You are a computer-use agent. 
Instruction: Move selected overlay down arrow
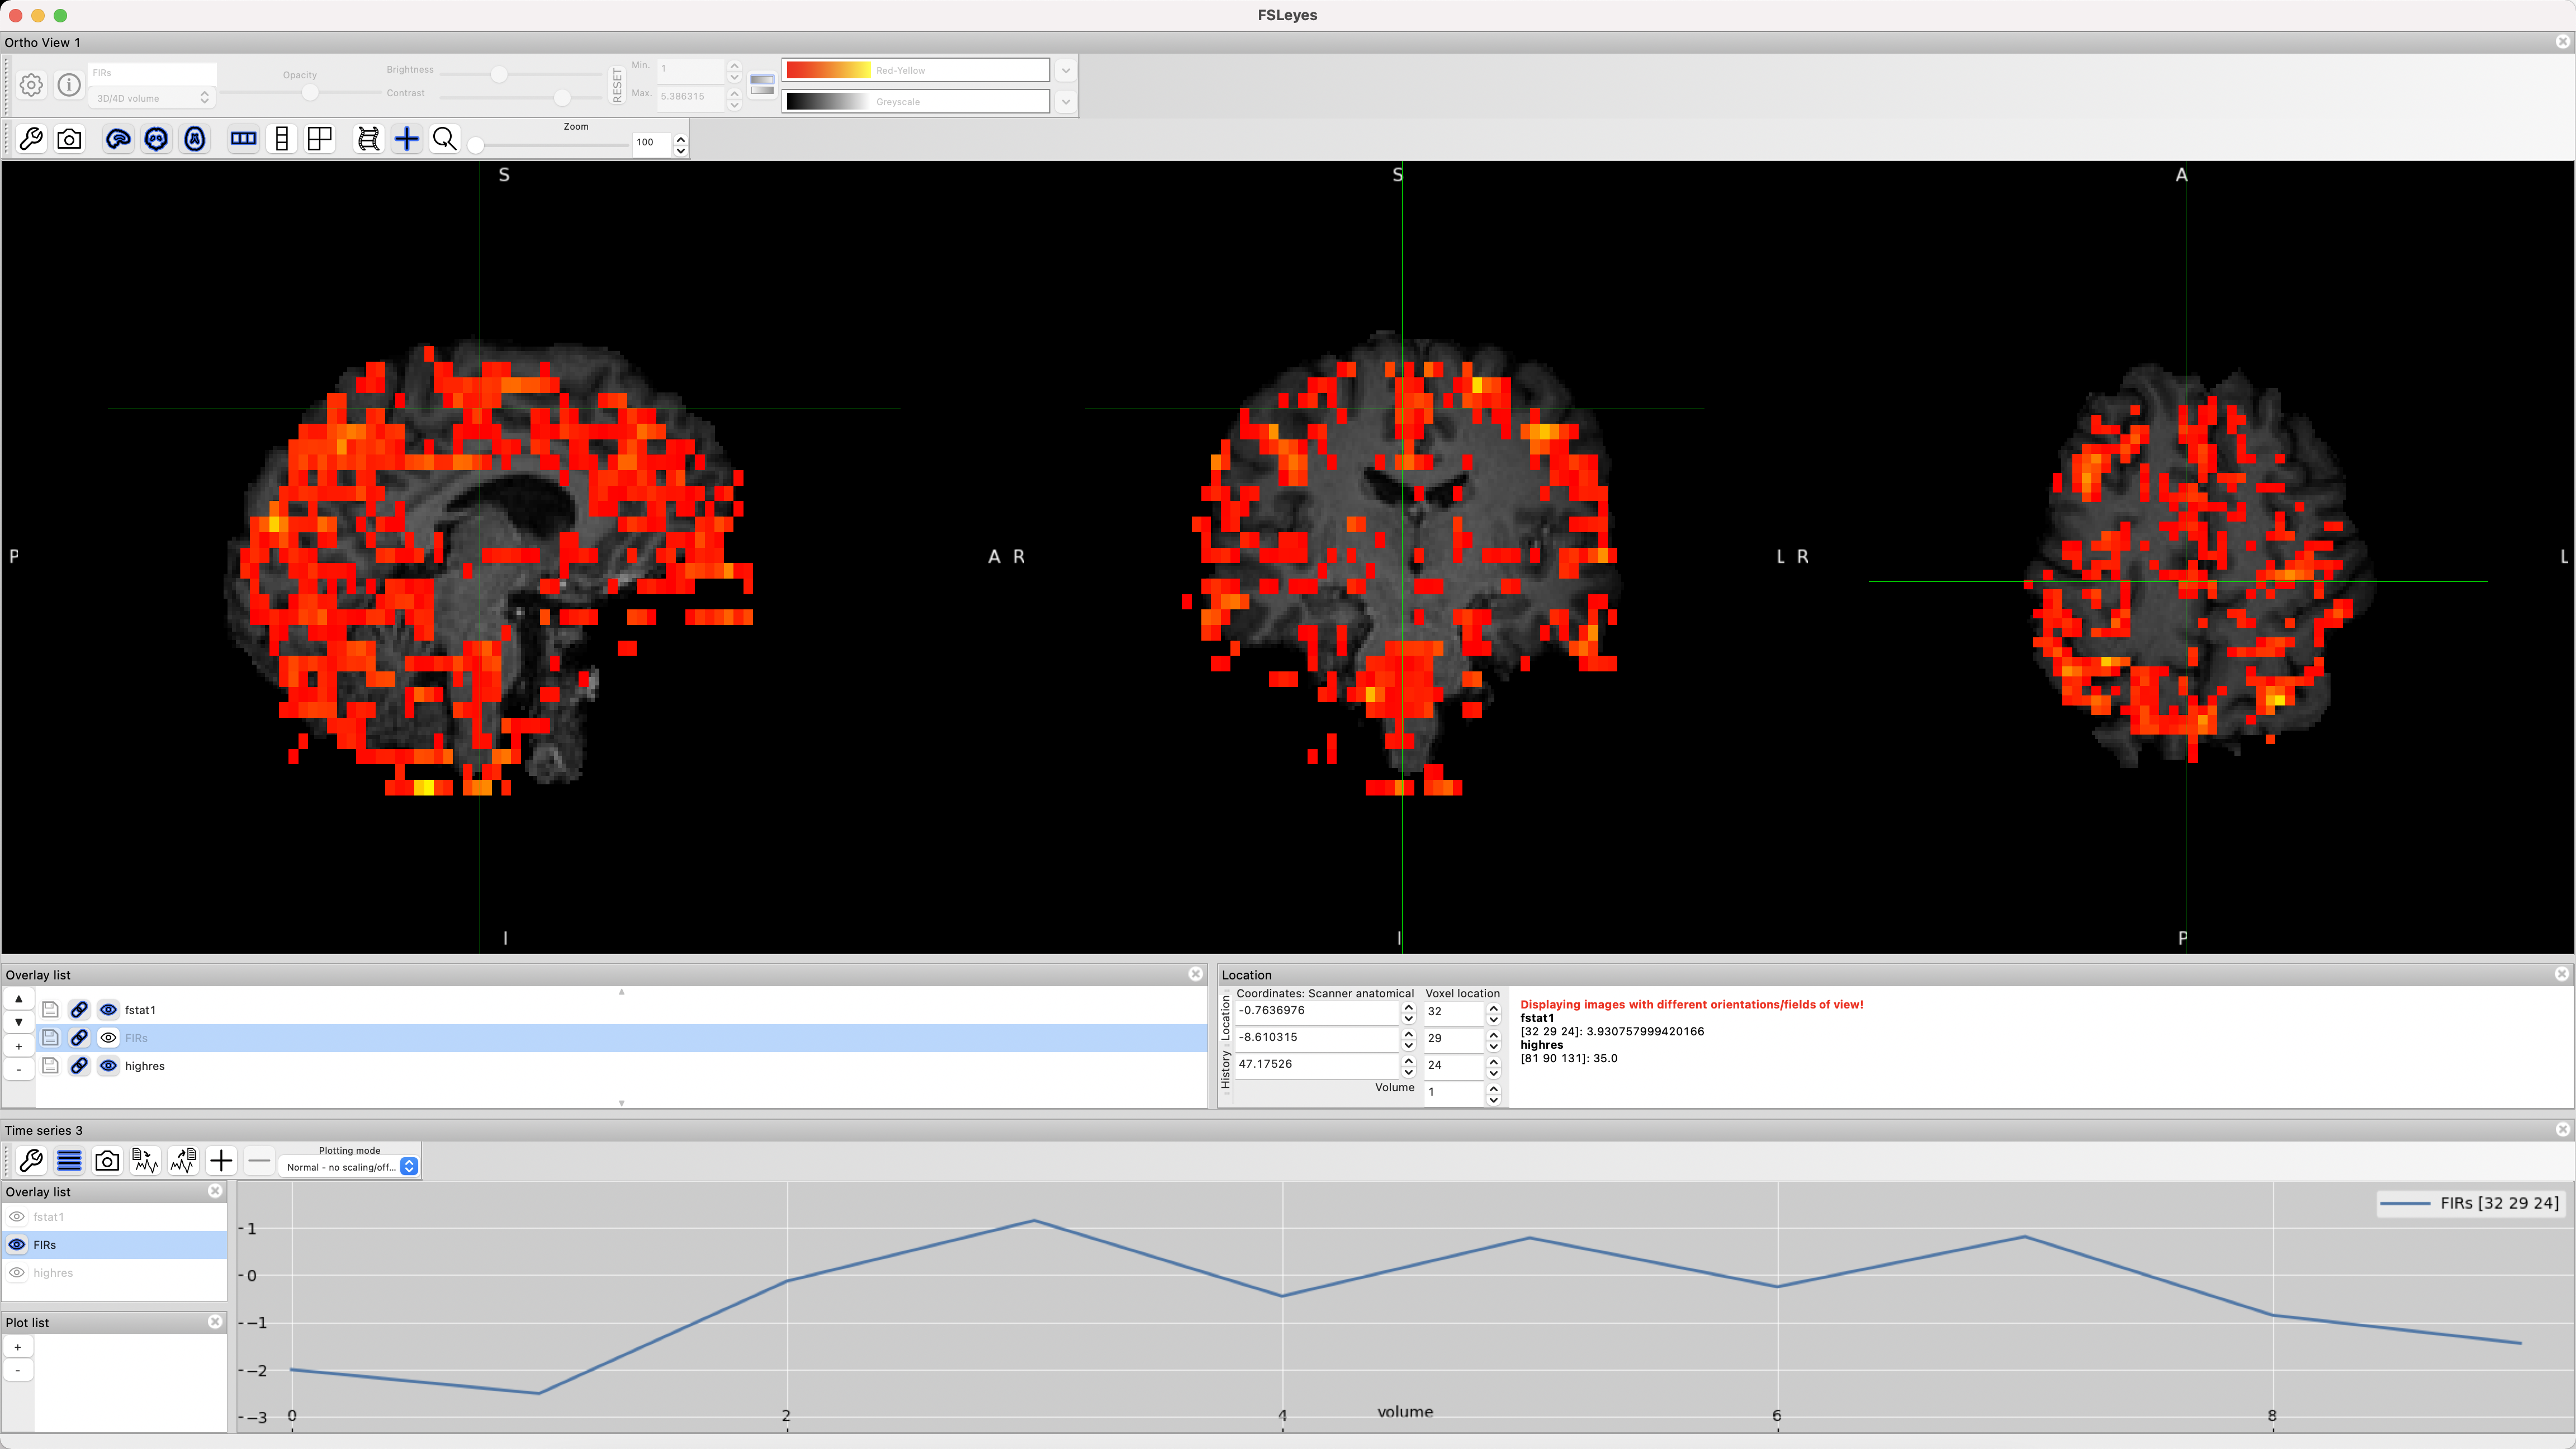pyautogui.click(x=18, y=1022)
